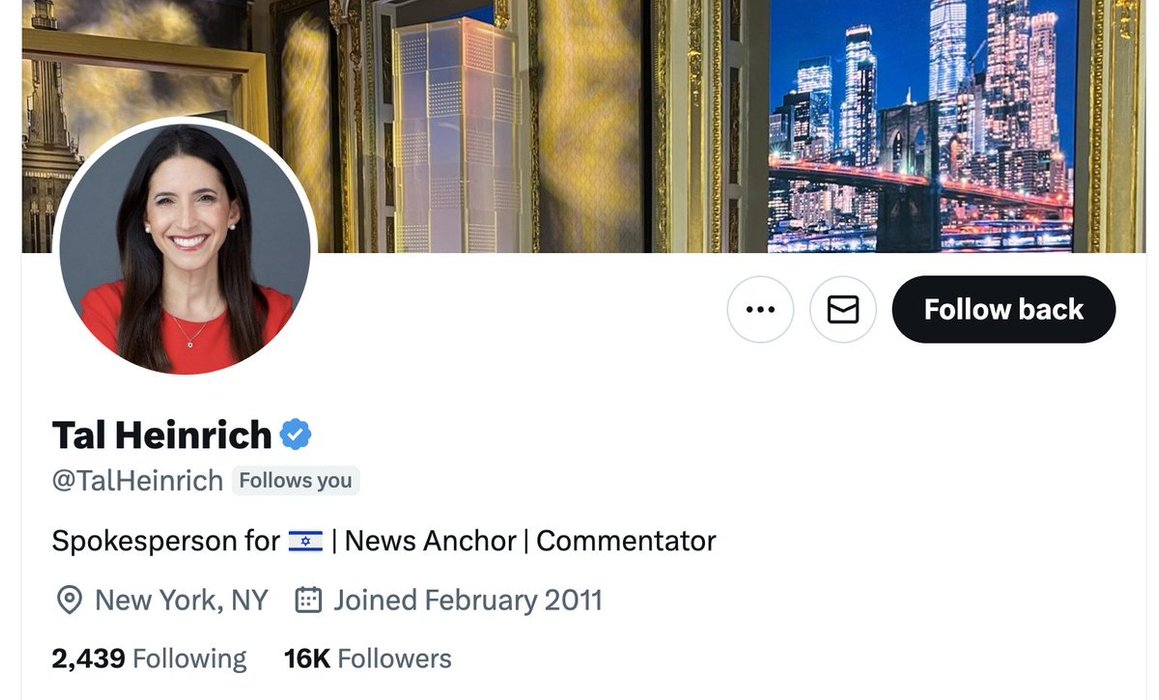1159x700 pixels.
Task: Click the Follows you label
Action: pyautogui.click(x=296, y=480)
